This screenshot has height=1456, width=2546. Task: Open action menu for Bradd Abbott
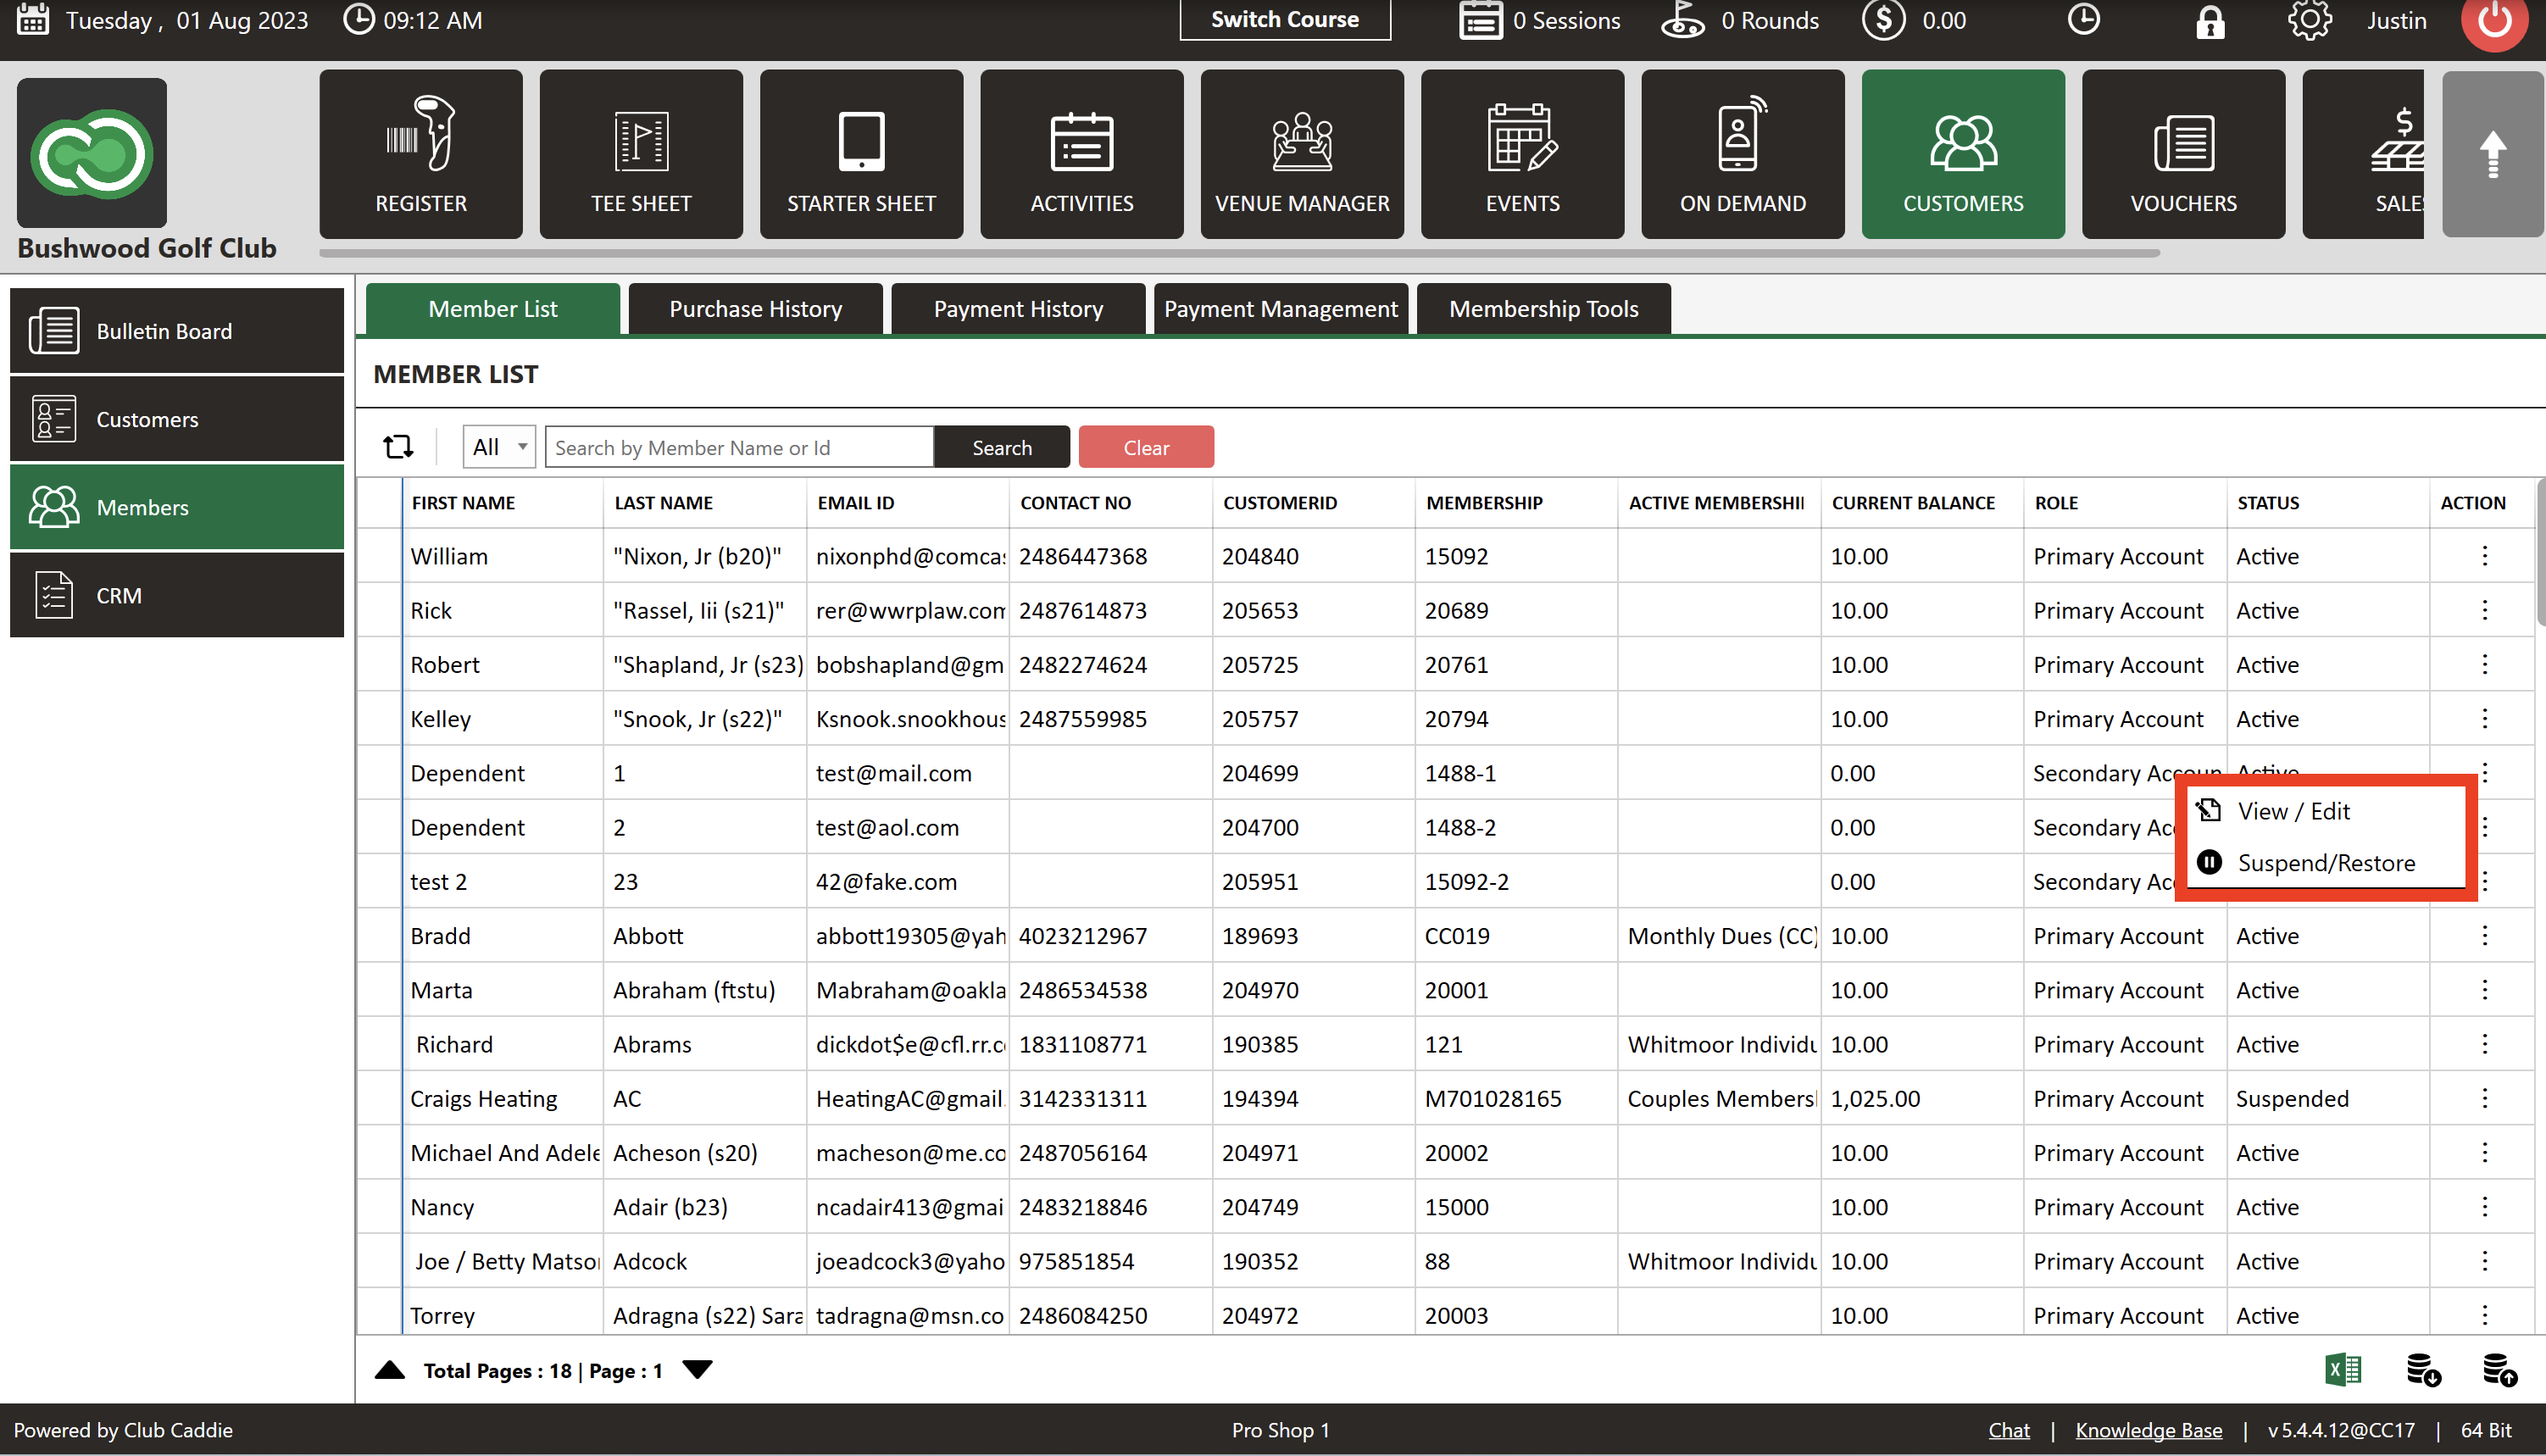pyautogui.click(x=2484, y=936)
